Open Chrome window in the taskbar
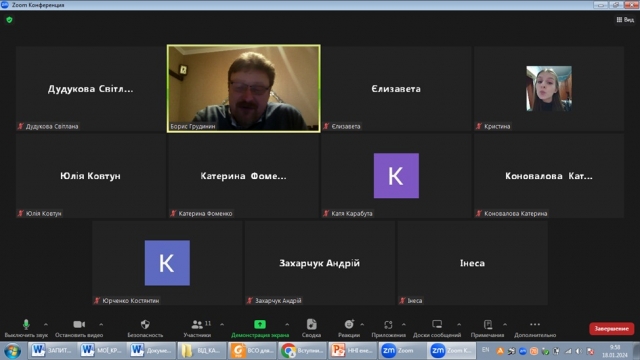Screen dimensions: 640x360 pos(302,351)
